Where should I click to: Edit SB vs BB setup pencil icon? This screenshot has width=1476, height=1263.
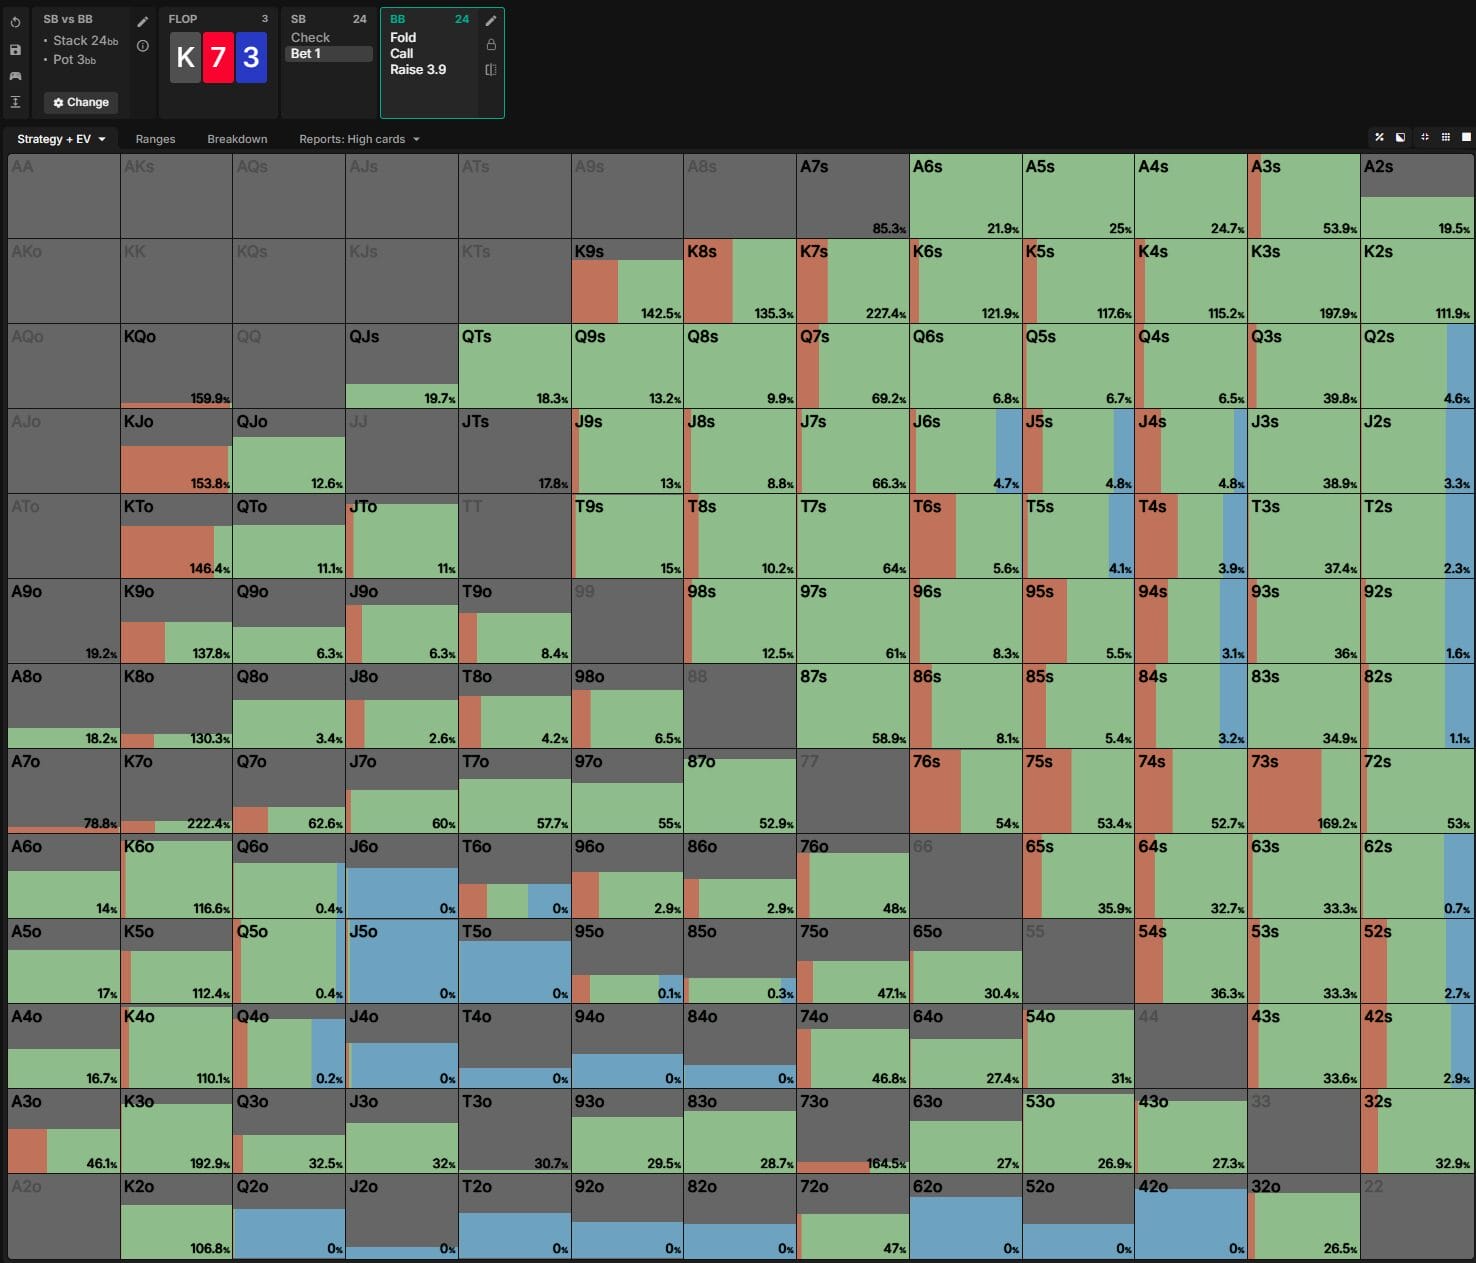pos(143,22)
